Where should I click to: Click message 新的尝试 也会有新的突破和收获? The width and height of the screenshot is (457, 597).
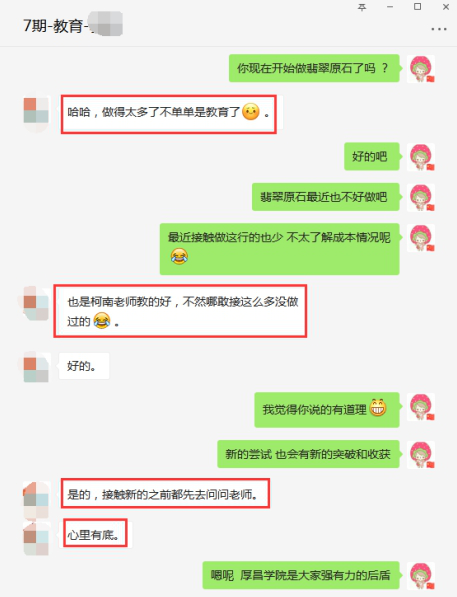click(x=308, y=454)
